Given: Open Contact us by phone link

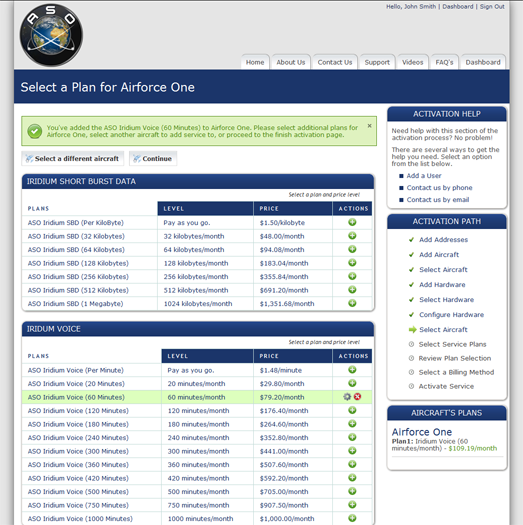Looking at the screenshot, I should point(439,188).
